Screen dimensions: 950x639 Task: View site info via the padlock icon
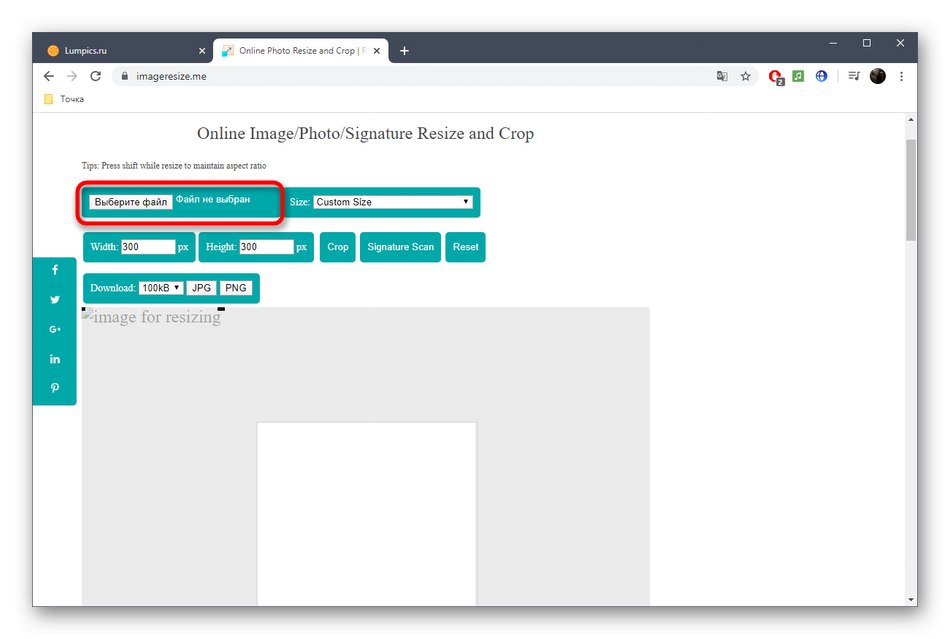click(x=125, y=76)
